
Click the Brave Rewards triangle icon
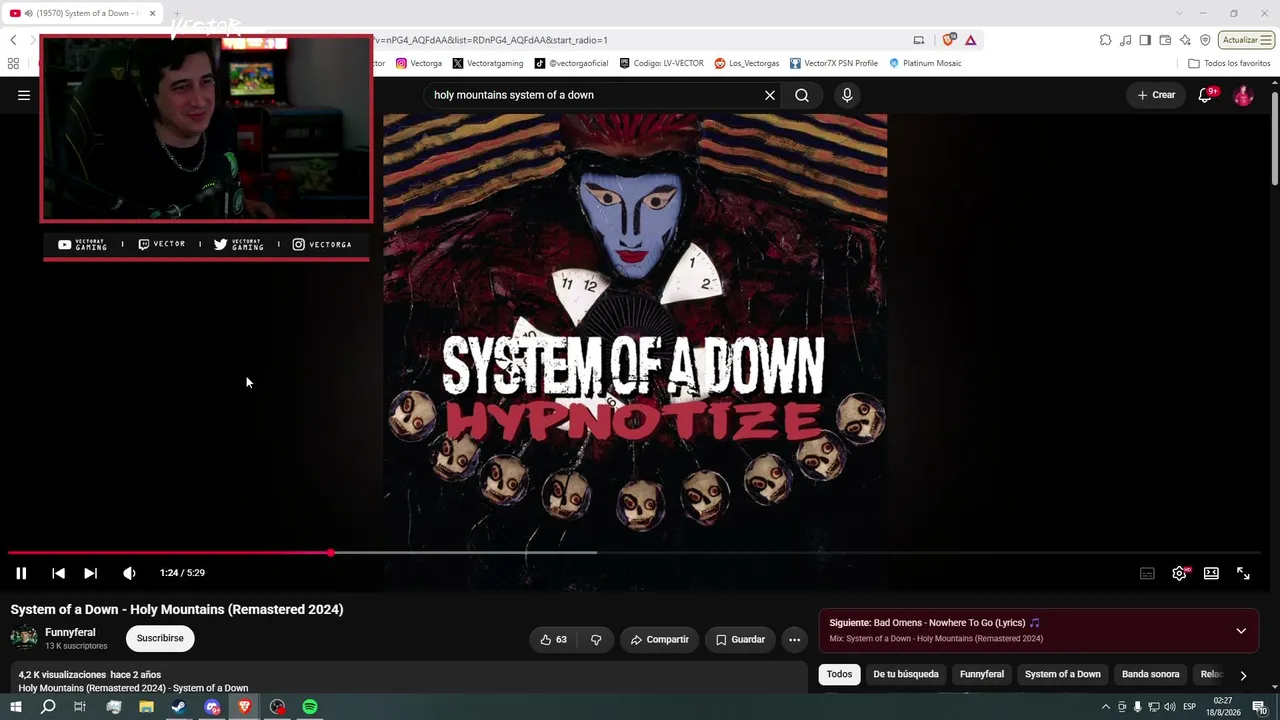970,40
